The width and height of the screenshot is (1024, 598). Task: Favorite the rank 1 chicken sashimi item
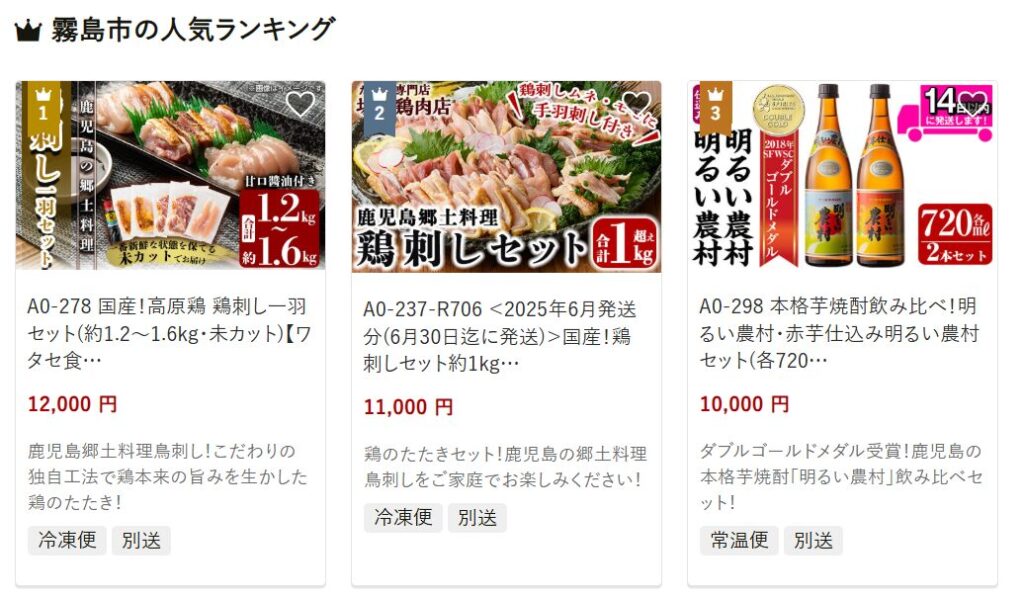click(x=300, y=104)
